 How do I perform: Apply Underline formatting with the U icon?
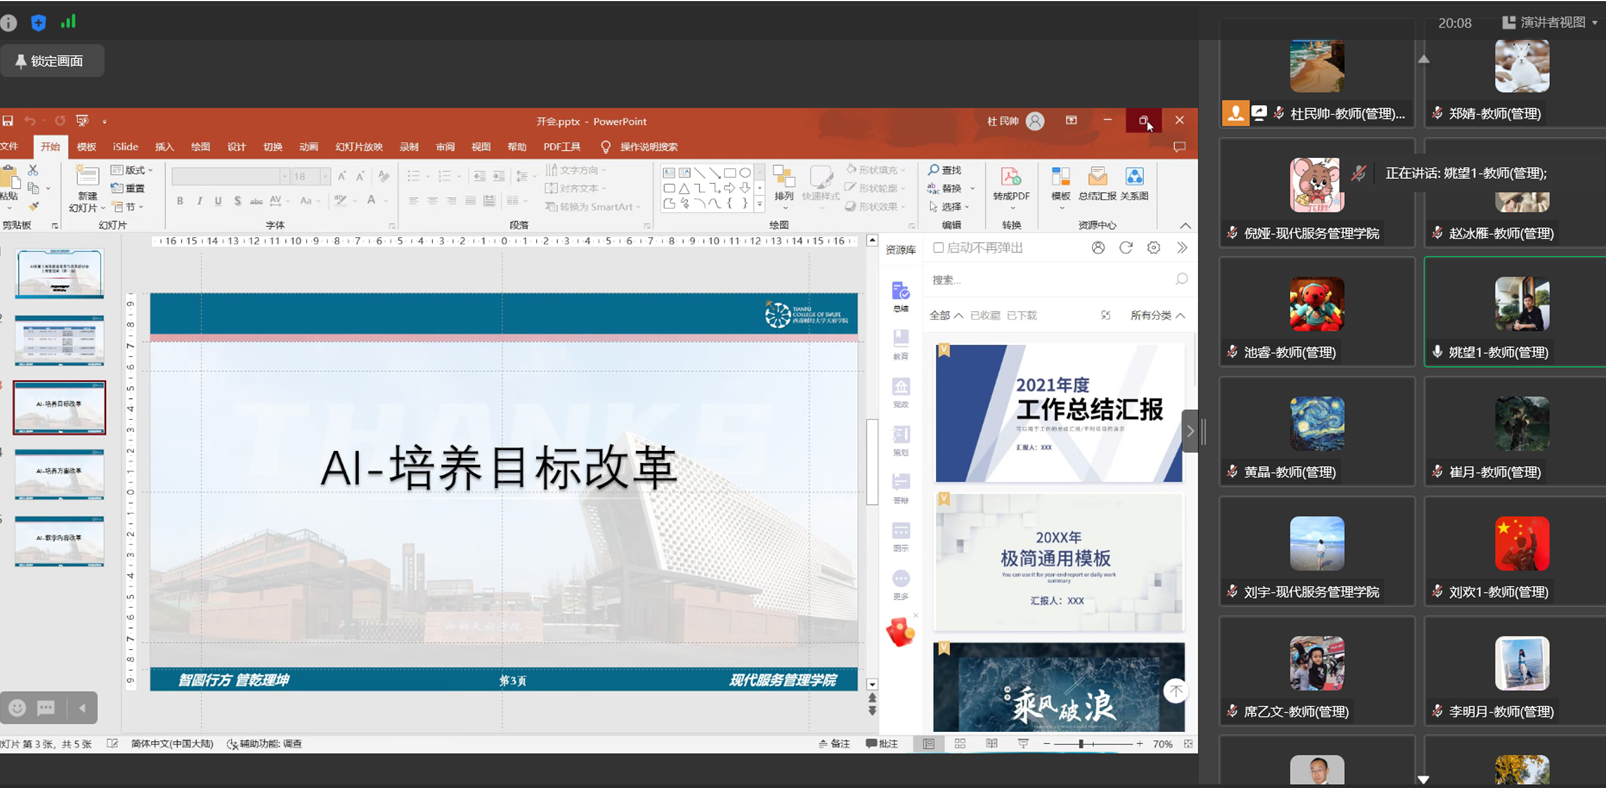(218, 201)
